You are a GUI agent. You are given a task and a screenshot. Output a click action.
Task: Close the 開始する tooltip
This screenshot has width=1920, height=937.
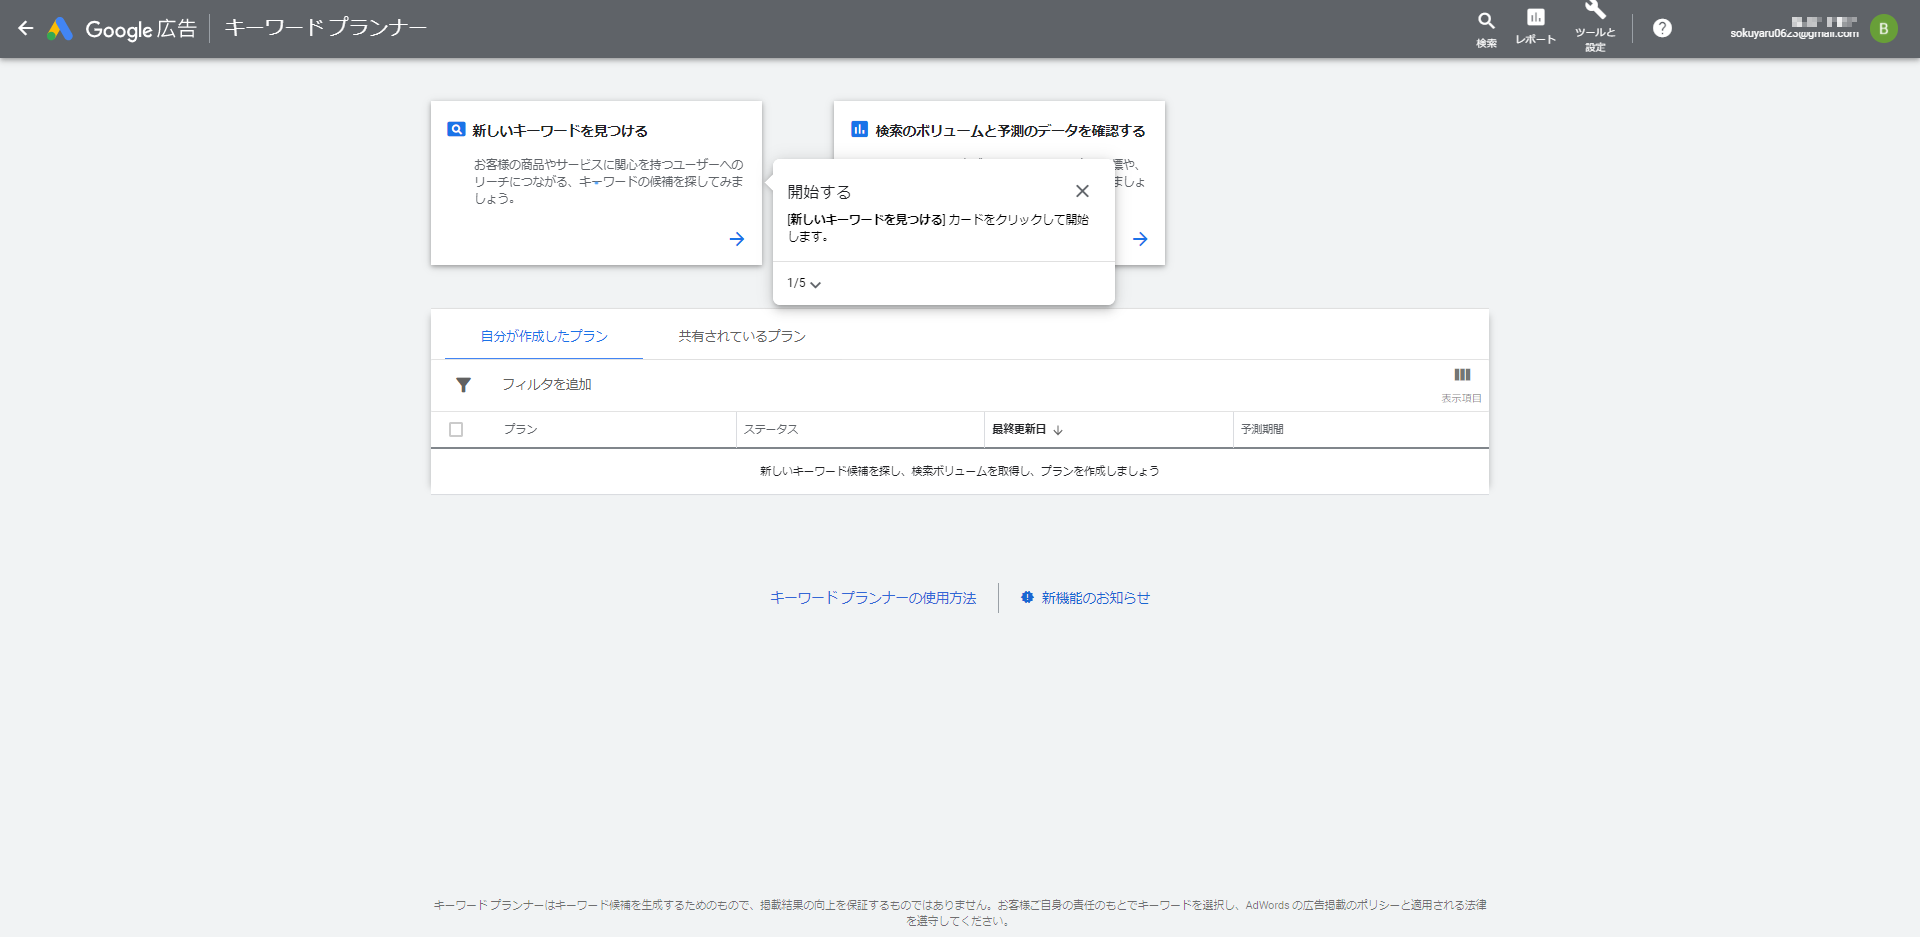pyautogui.click(x=1082, y=191)
